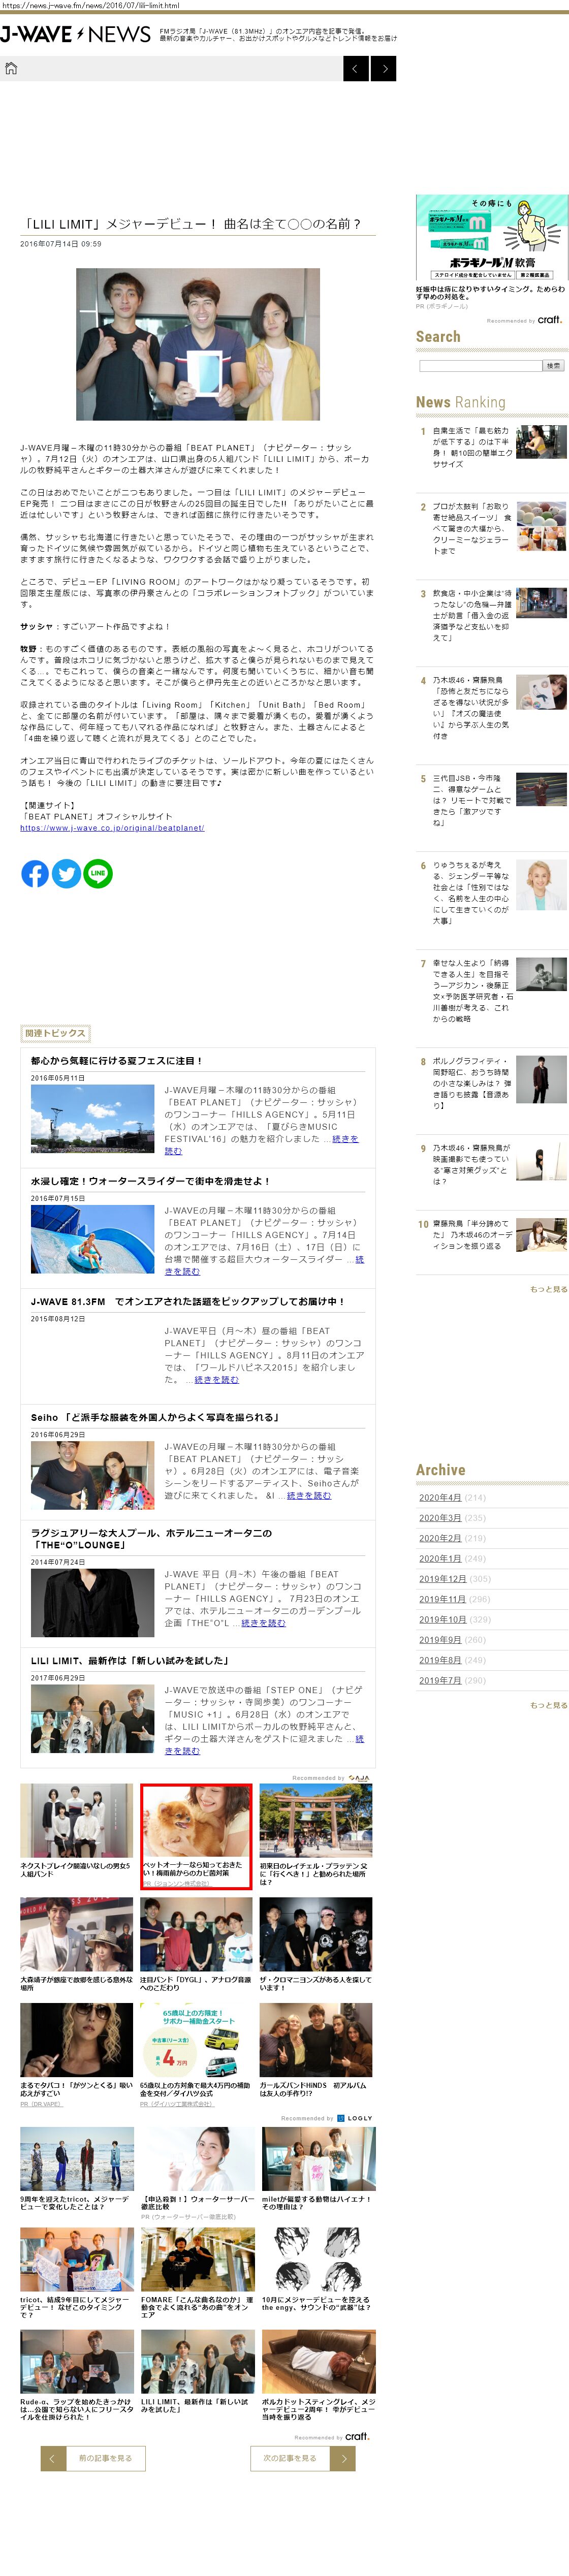Expand News Ranking with もっと見る
569x2576 pixels.
(548, 1289)
